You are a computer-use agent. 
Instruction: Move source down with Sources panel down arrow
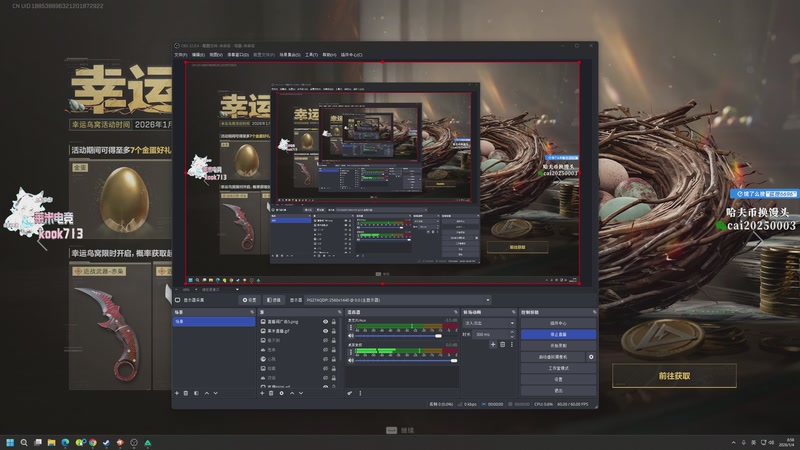pos(301,393)
